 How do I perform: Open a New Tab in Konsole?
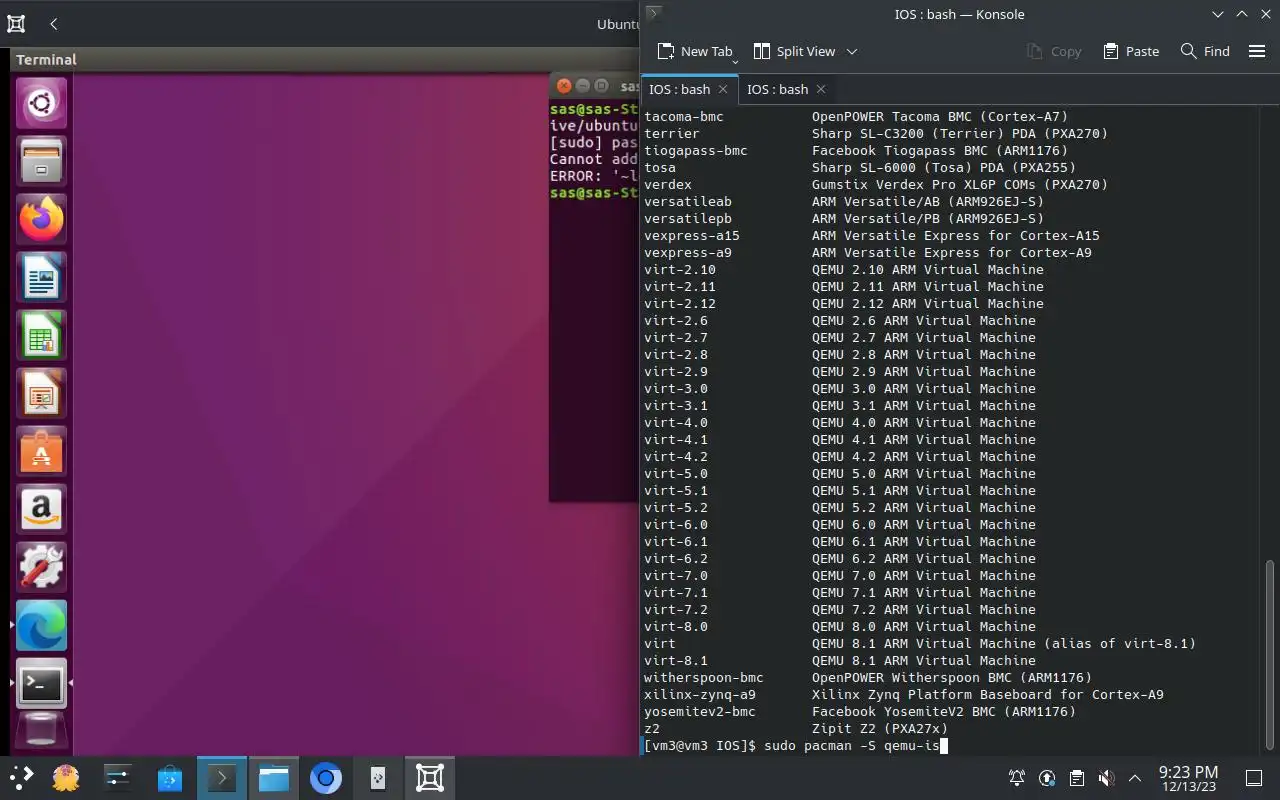click(x=695, y=51)
